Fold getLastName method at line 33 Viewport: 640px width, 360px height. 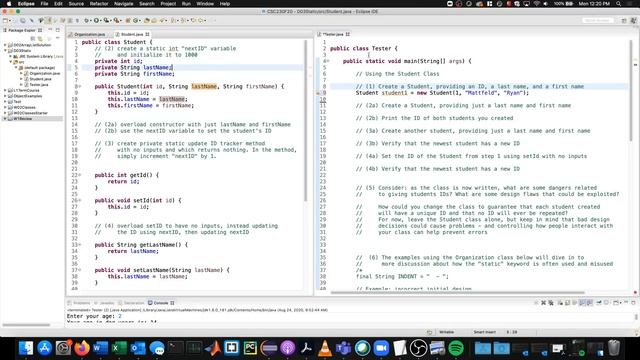coord(80,245)
